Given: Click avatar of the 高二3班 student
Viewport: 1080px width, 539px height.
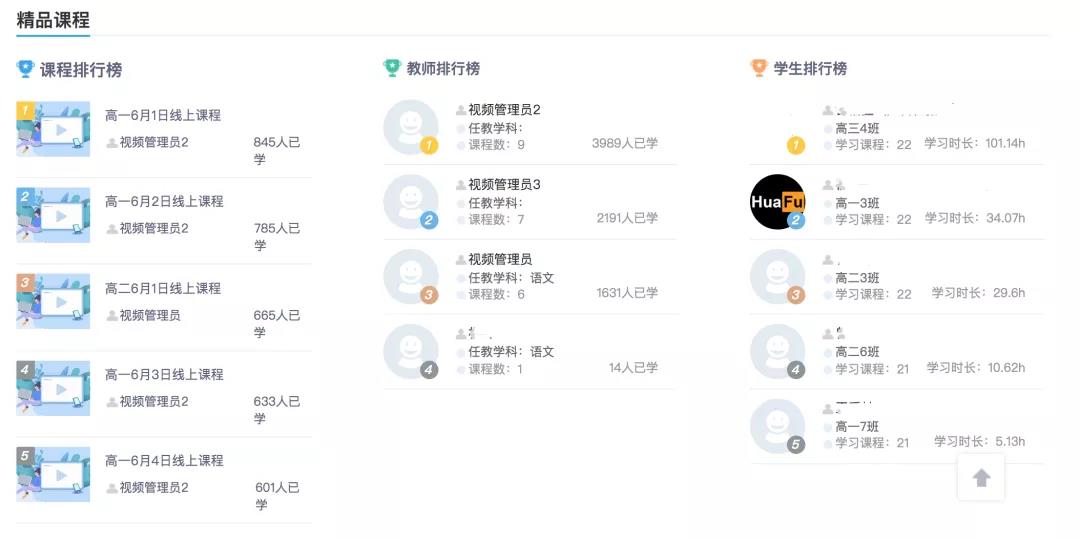Looking at the screenshot, I should point(777,277).
